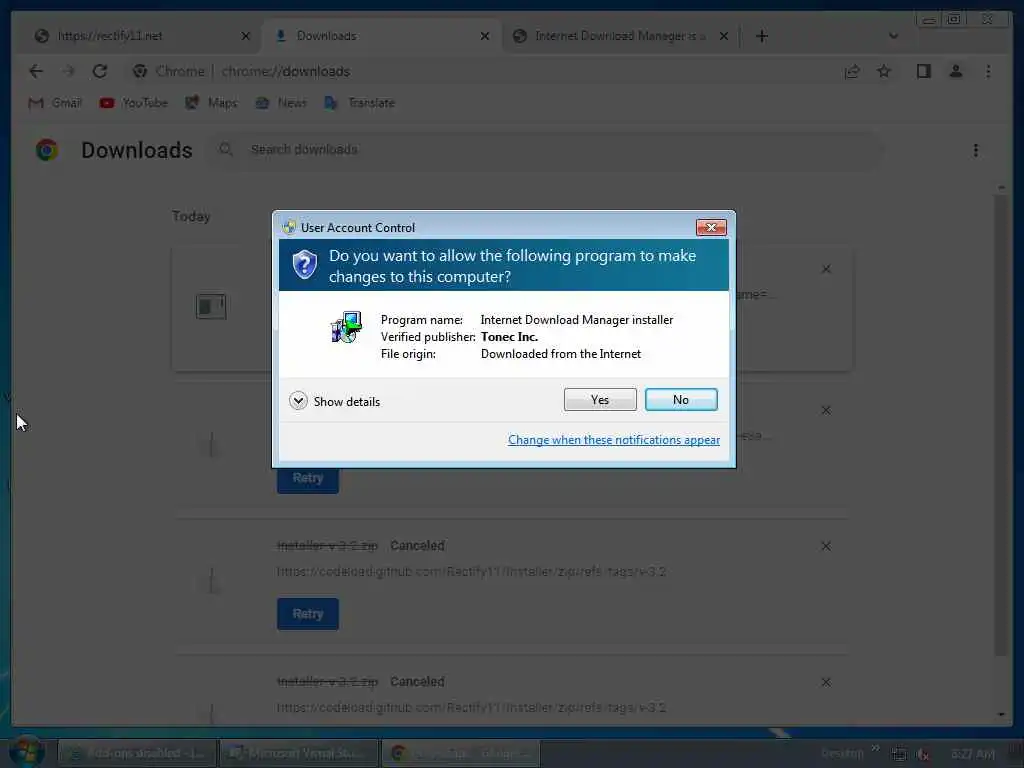Click Yes in User Account Control dialog
Screen dimensions: 1024x768
[600, 400]
